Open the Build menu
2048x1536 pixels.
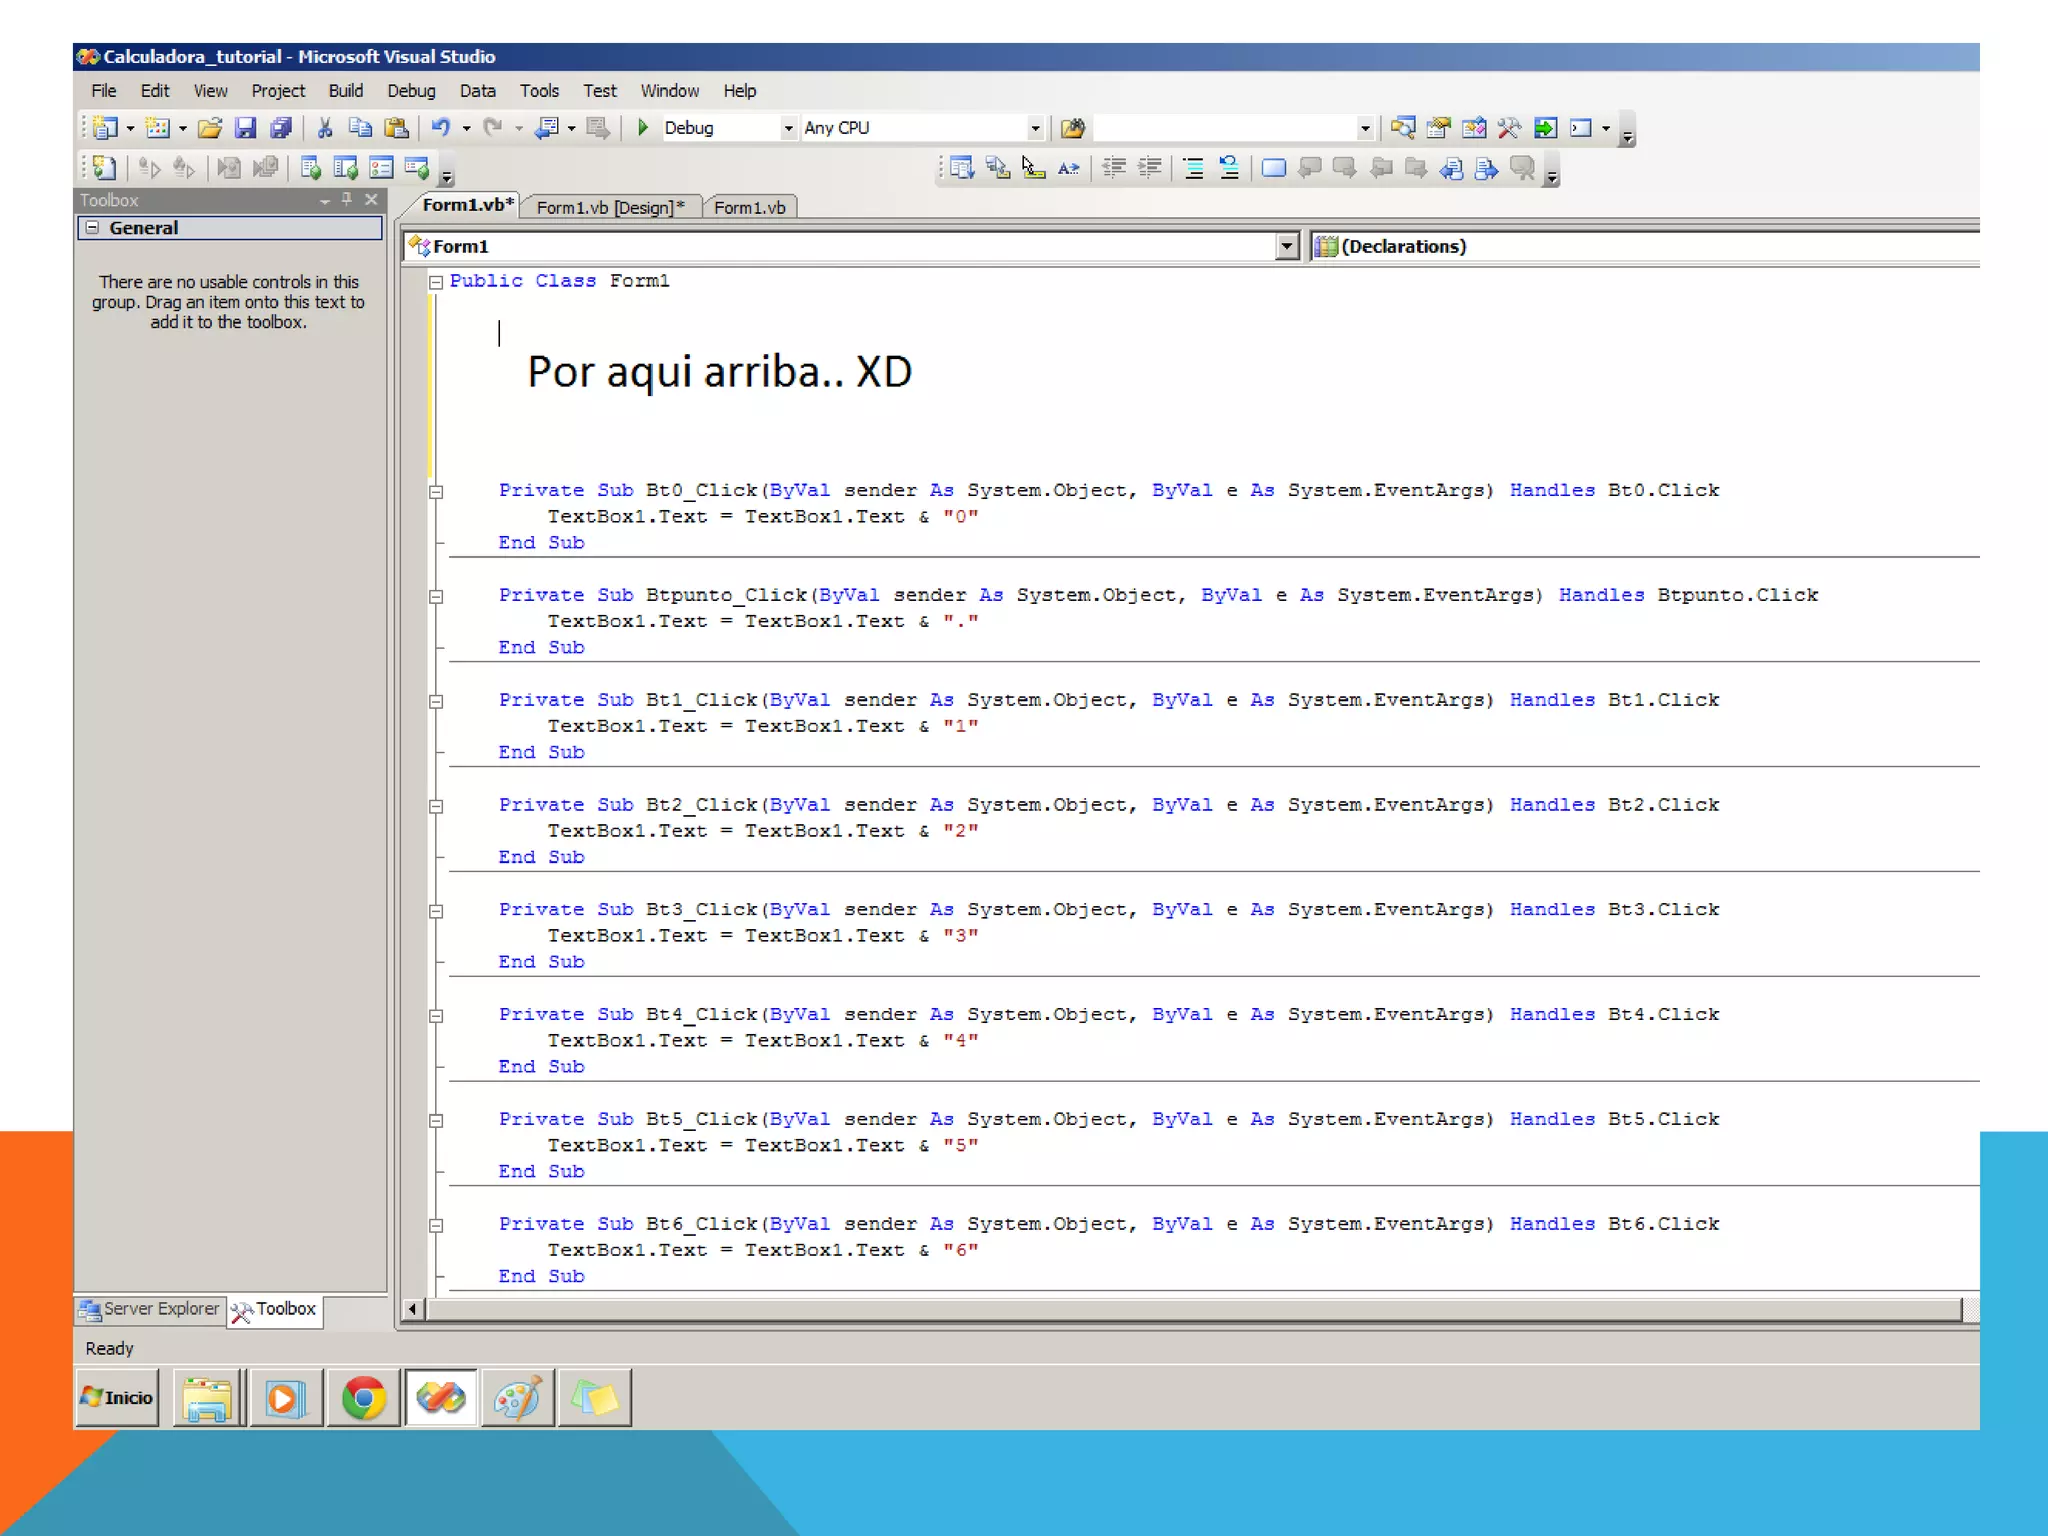[345, 91]
